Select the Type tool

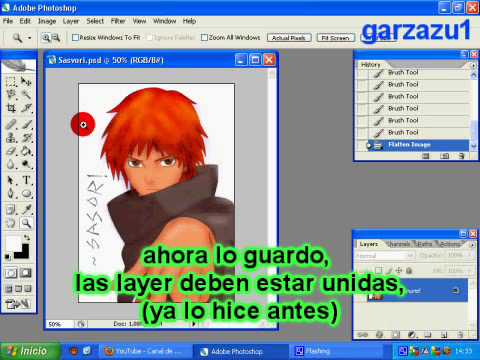(x=27, y=180)
